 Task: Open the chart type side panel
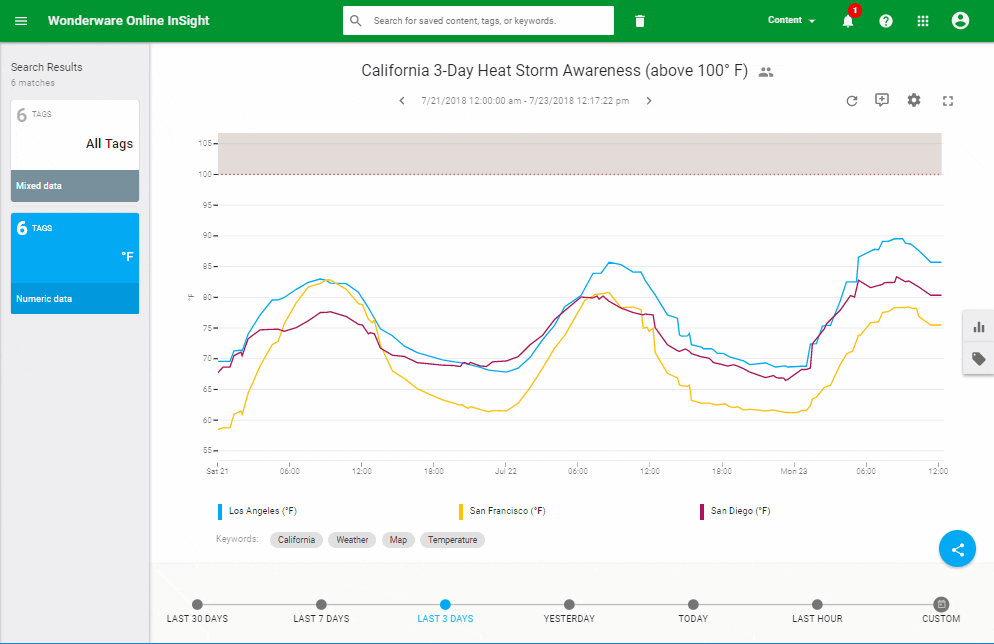[979, 327]
